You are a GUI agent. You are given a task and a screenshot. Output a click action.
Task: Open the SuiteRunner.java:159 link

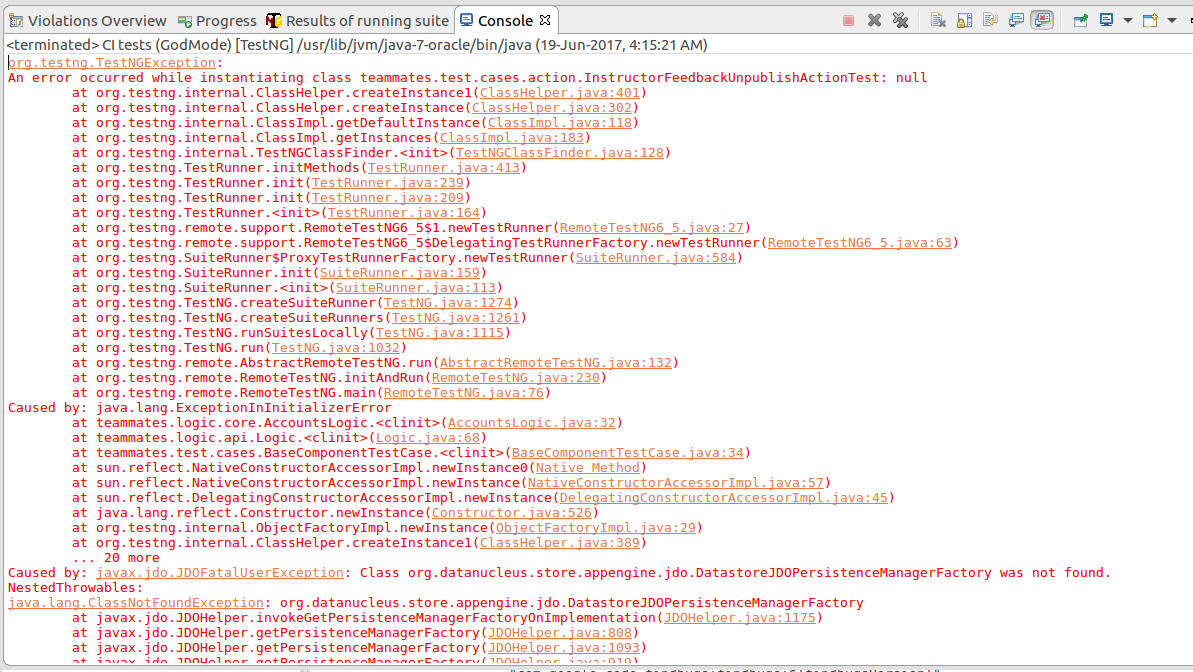pyautogui.click(x=400, y=272)
